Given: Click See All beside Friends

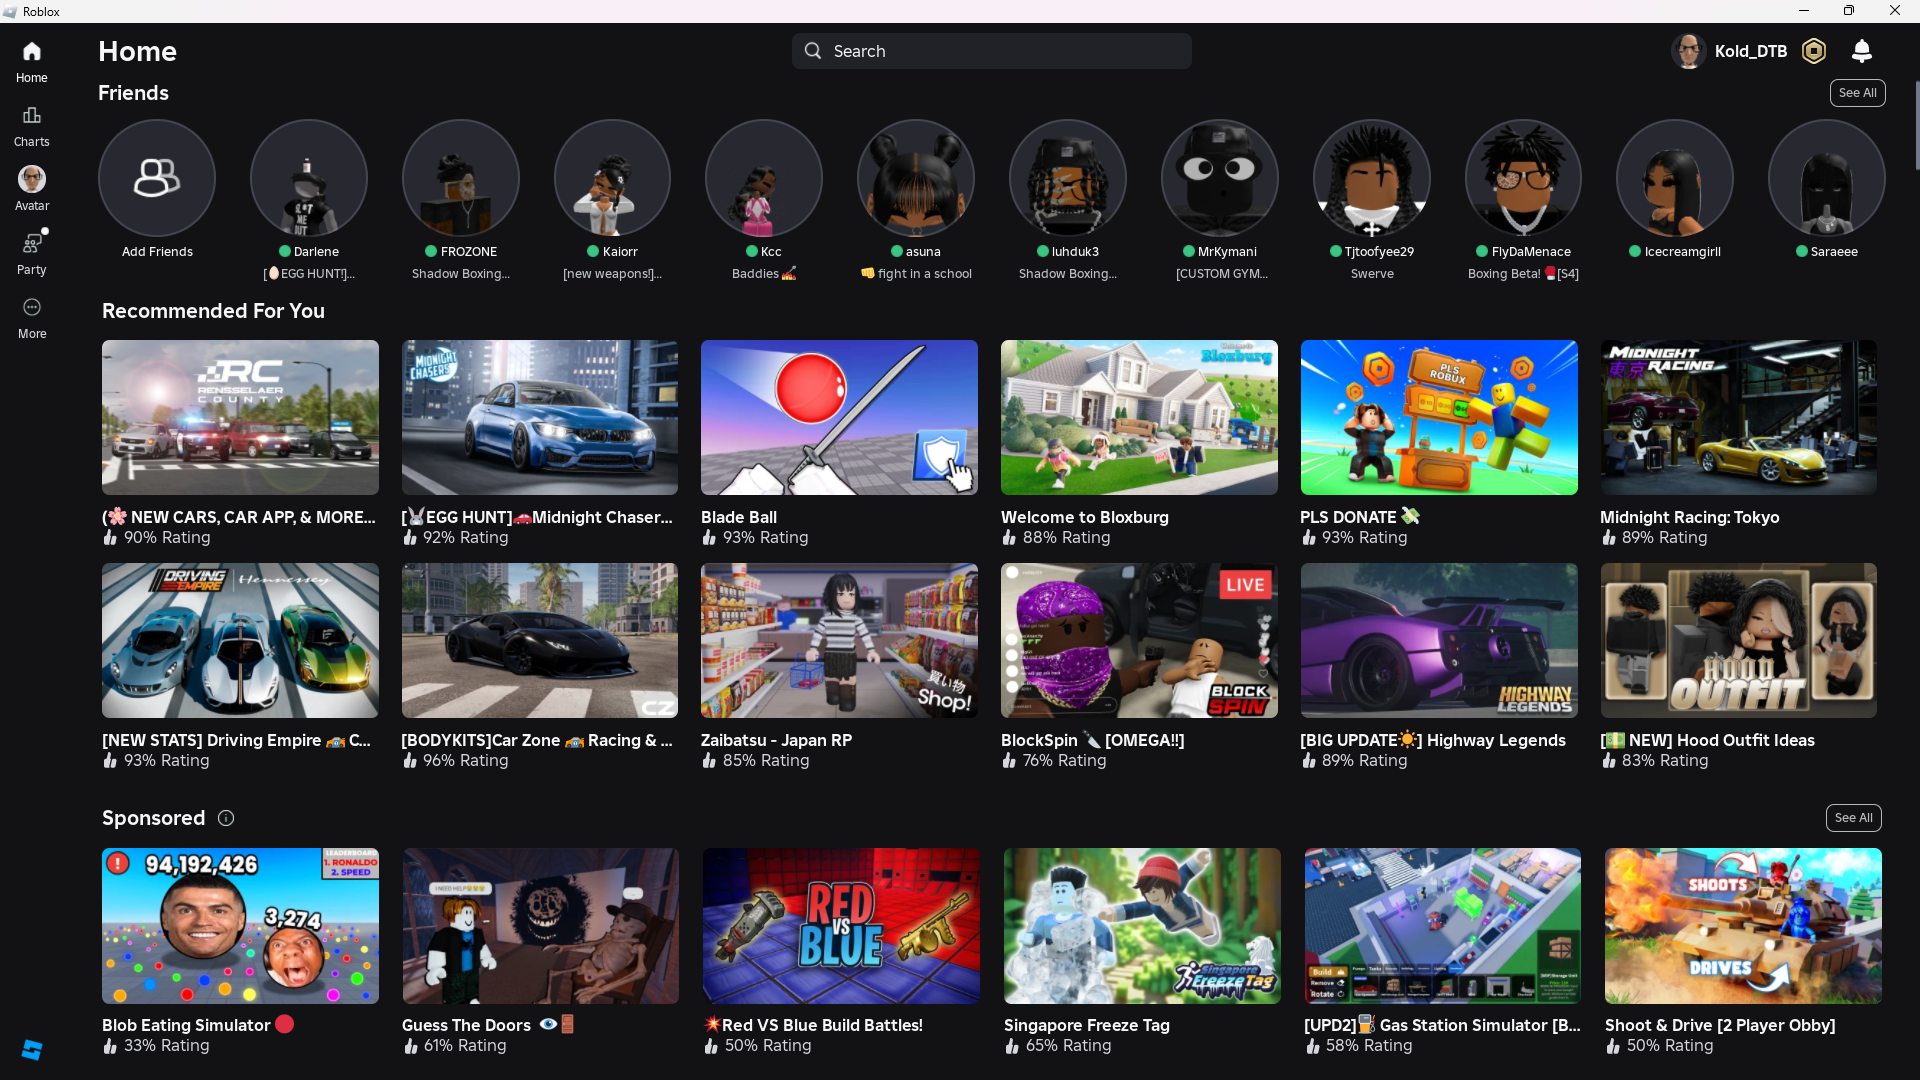Looking at the screenshot, I should 1857,93.
